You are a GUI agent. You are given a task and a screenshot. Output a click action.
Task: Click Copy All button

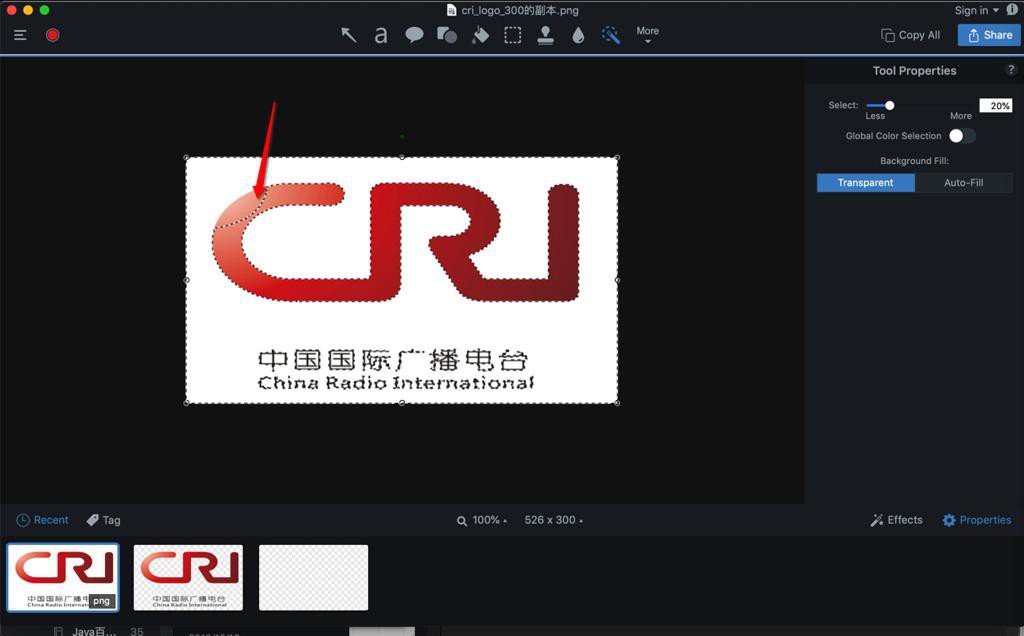[x=910, y=35]
